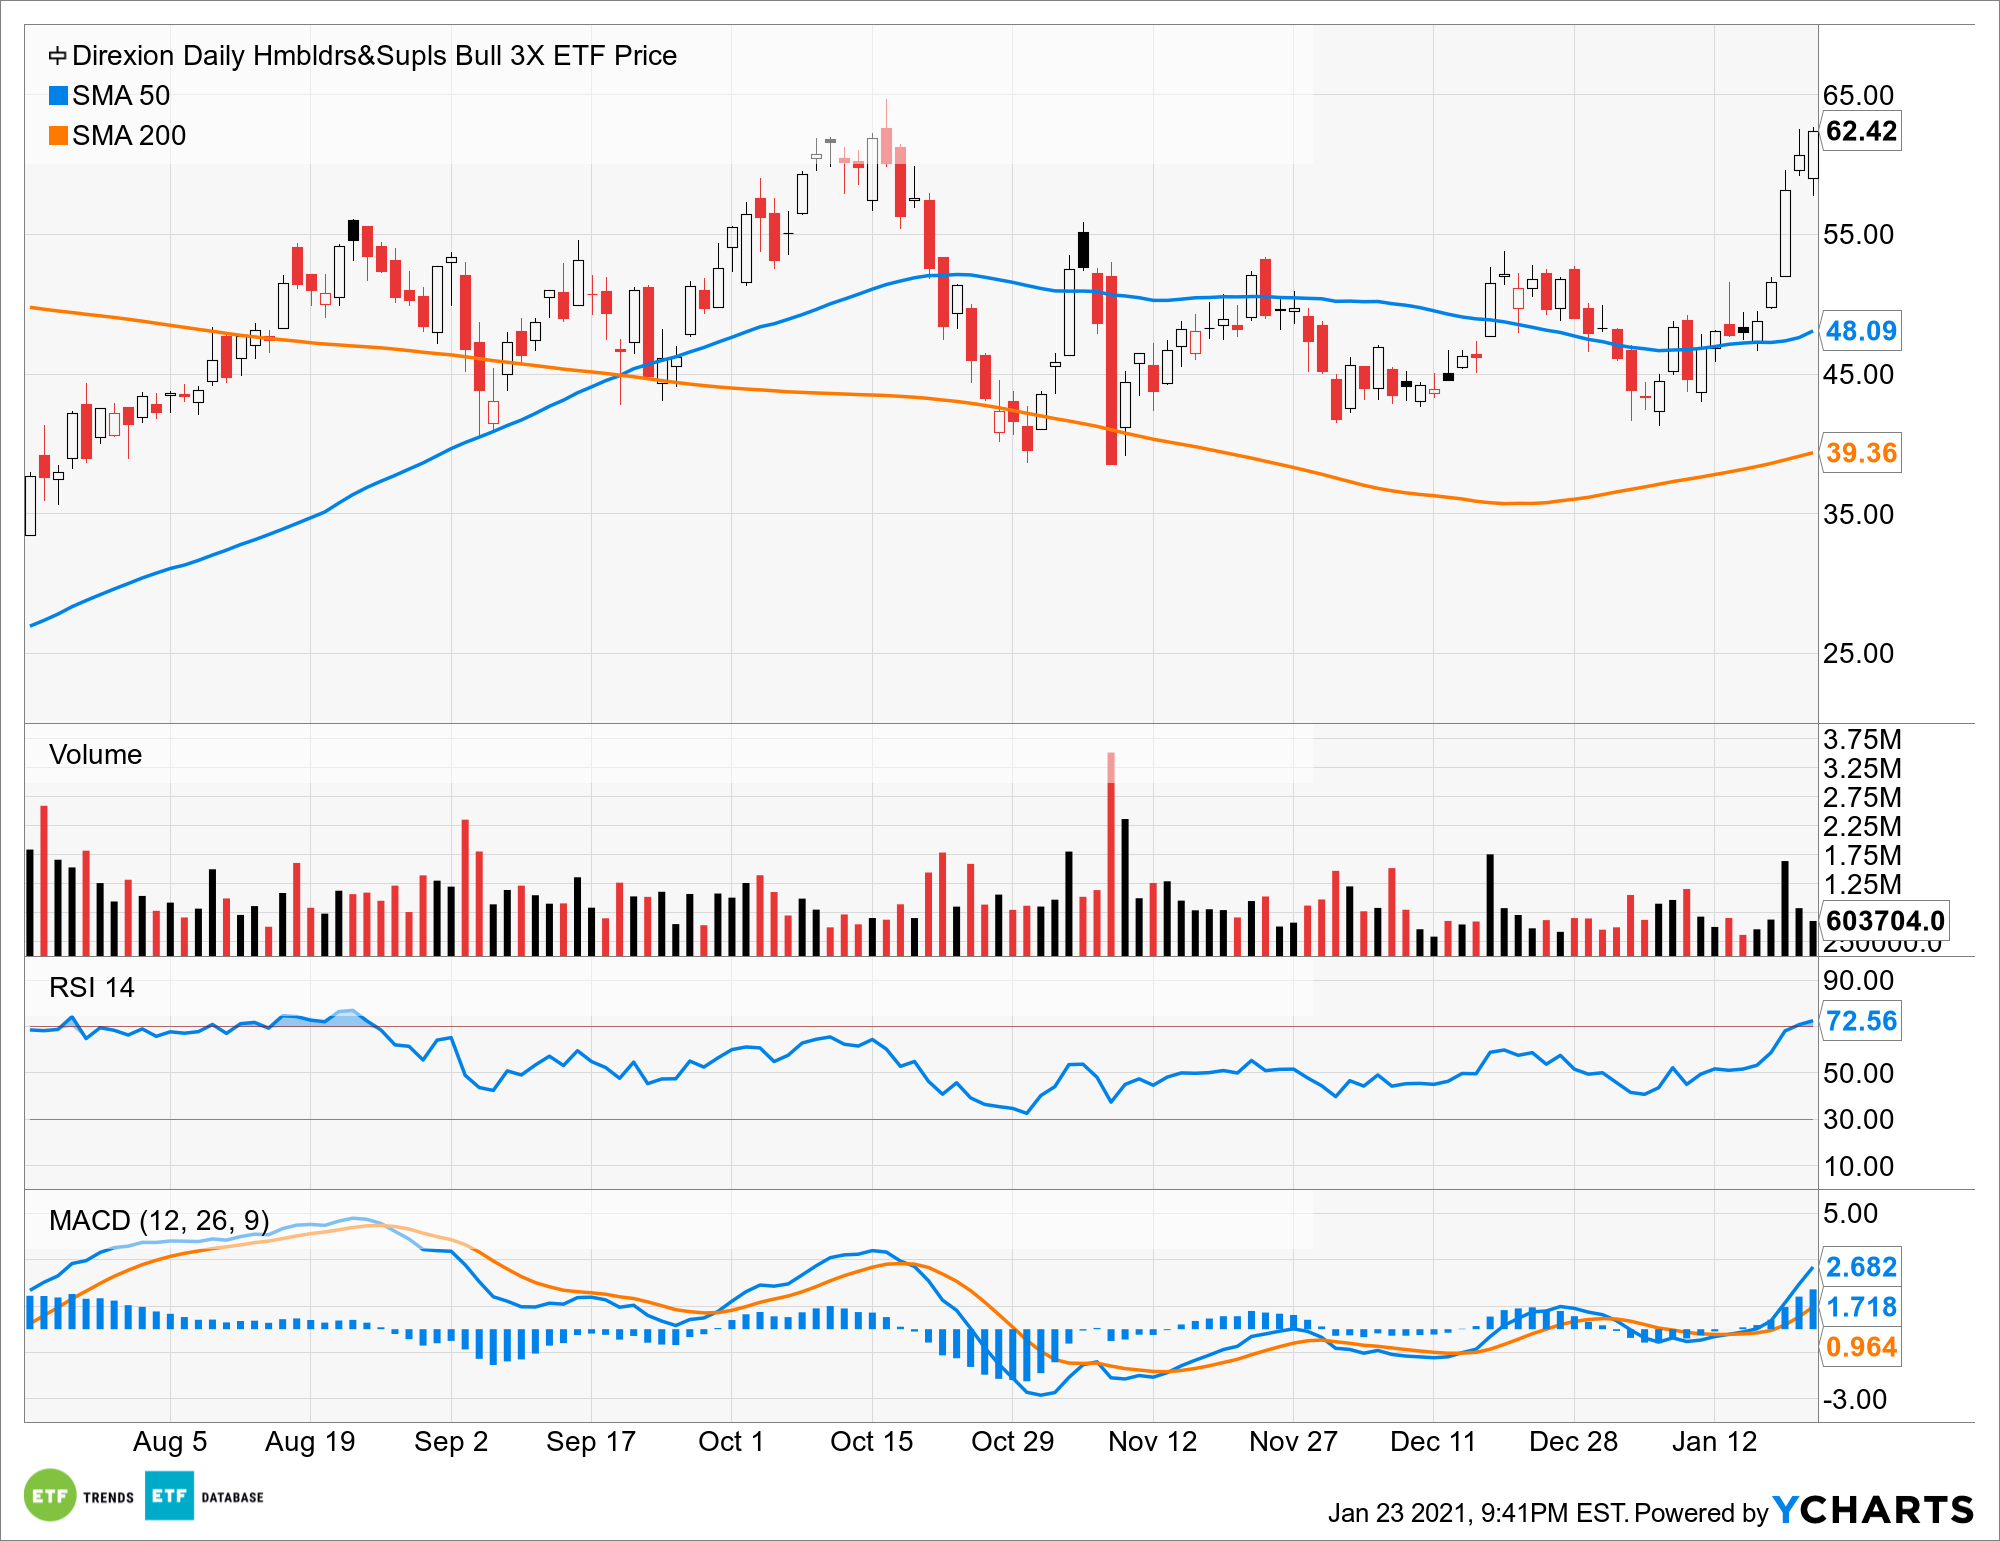Click the 603704.0 volume value tag
Image resolution: width=2000 pixels, height=1541 pixels.
click(1884, 920)
